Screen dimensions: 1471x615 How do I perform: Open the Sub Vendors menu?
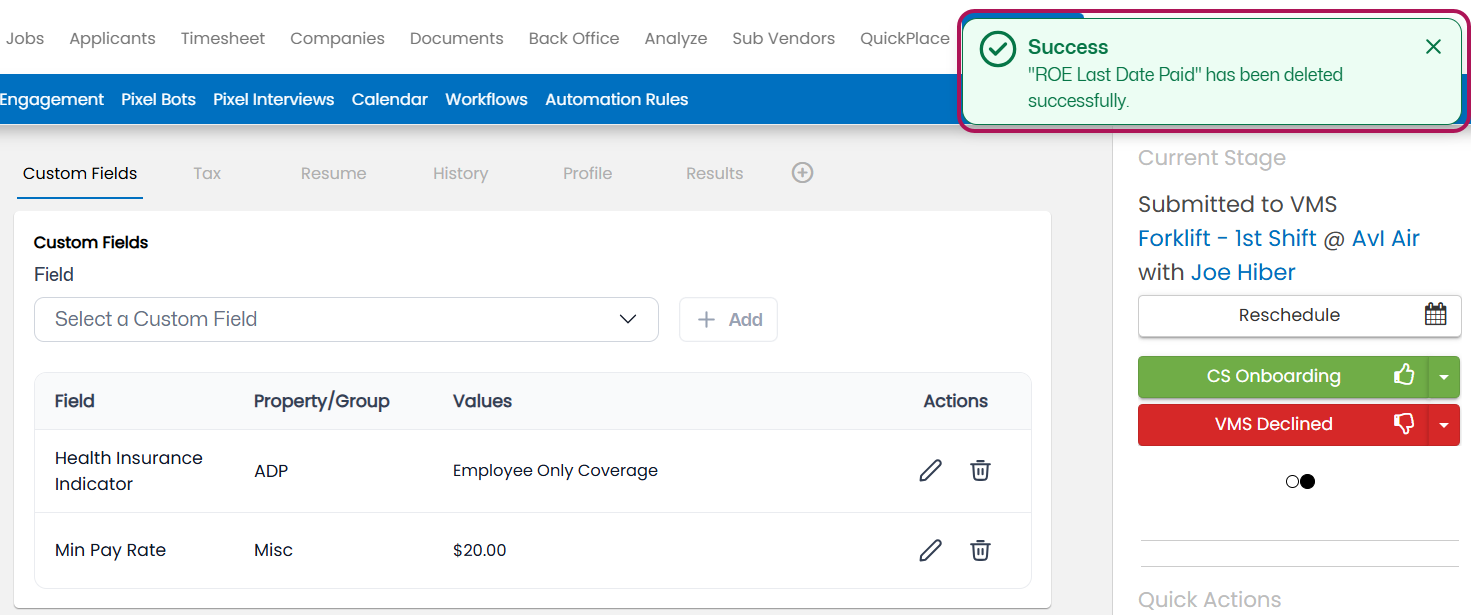tap(783, 38)
